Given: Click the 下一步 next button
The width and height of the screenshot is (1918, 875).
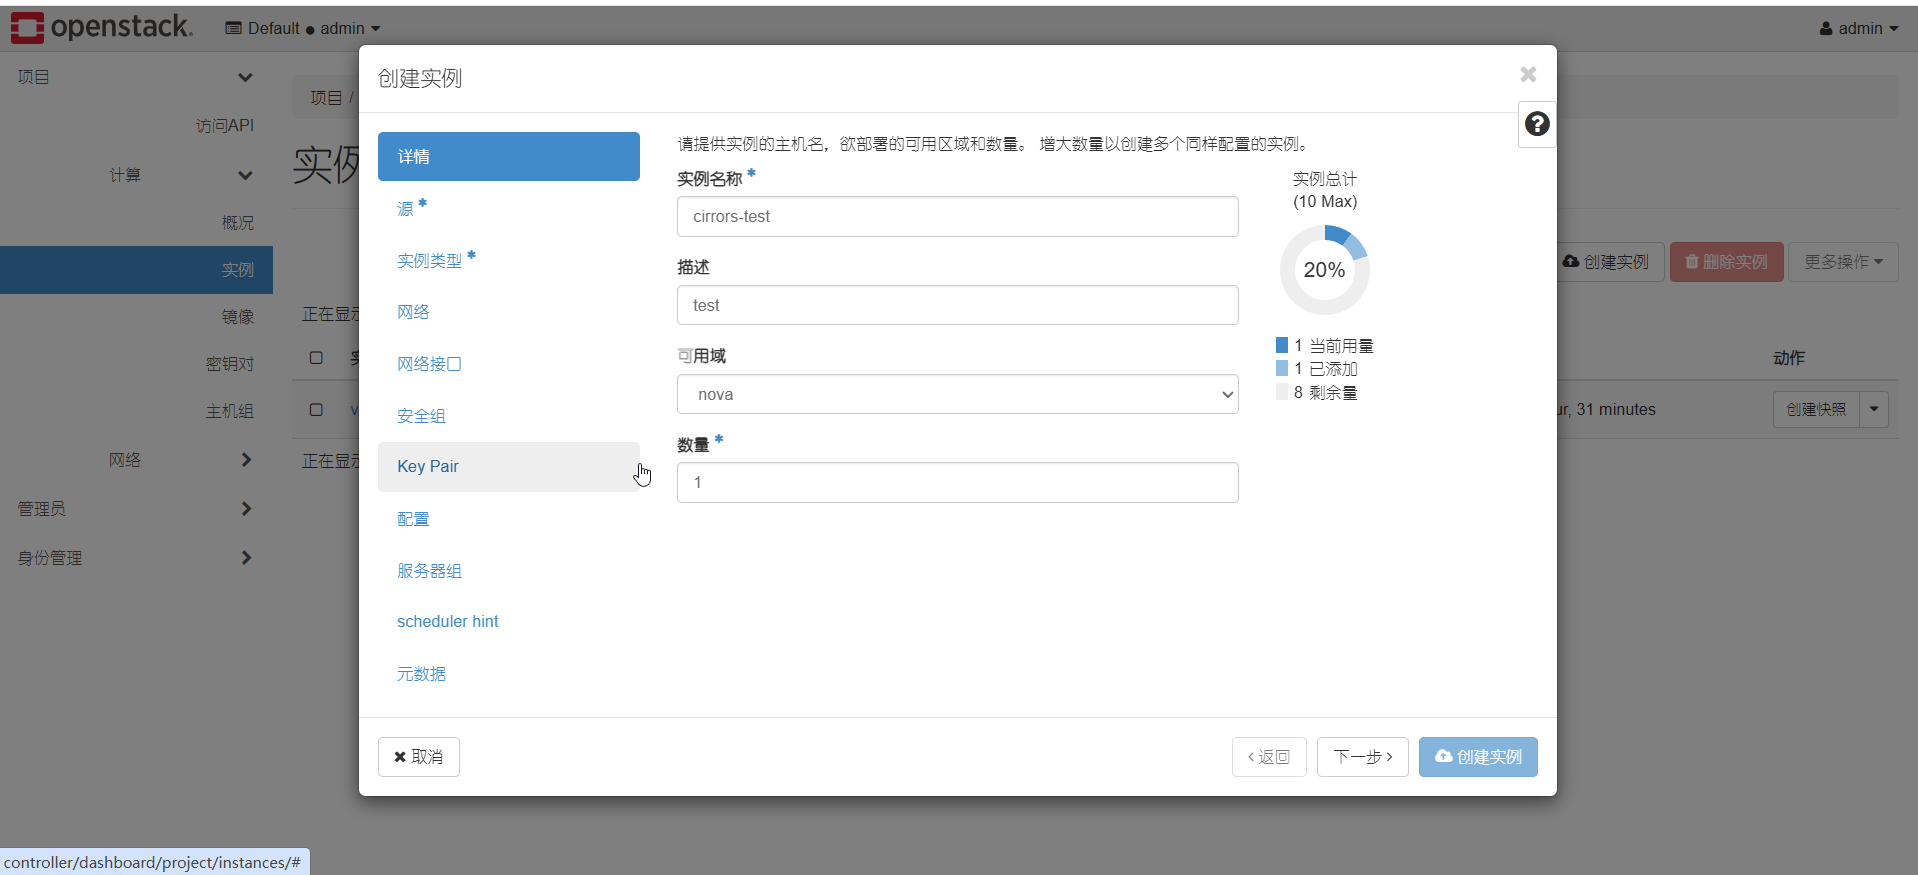Looking at the screenshot, I should point(1363,757).
